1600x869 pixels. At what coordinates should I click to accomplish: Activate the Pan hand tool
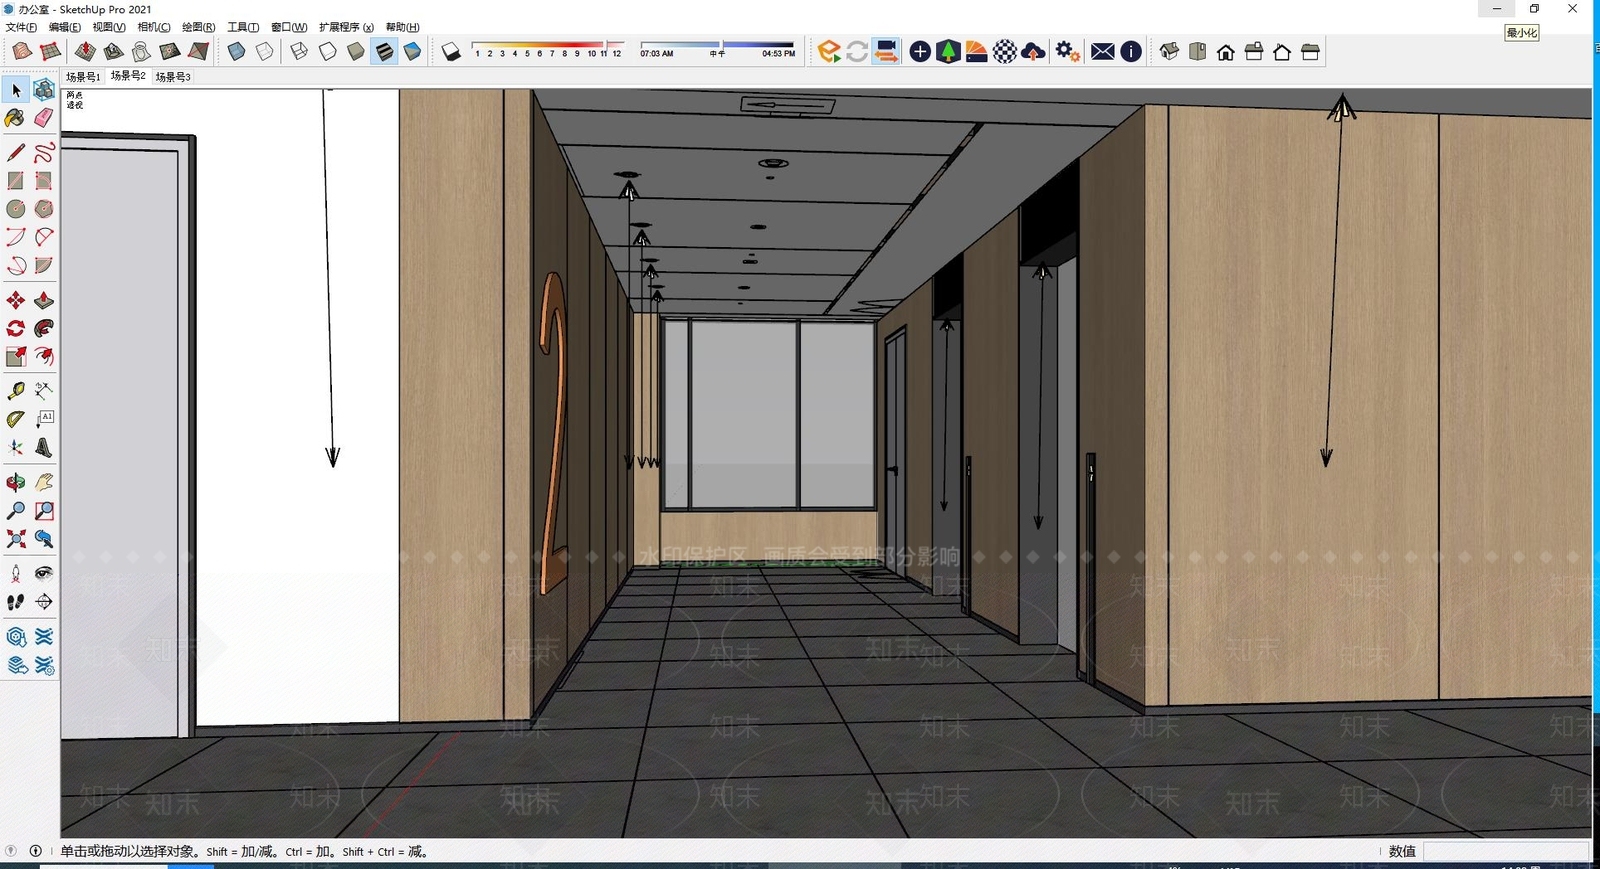(x=44, y=482)
